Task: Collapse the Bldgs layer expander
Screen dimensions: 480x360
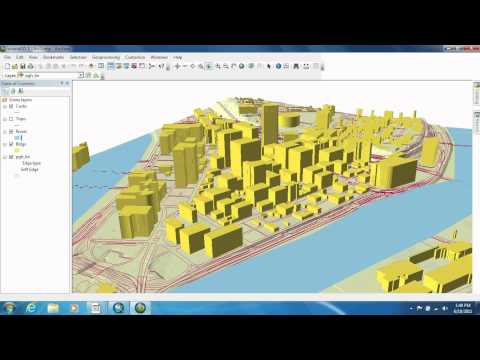Action: 5,144
